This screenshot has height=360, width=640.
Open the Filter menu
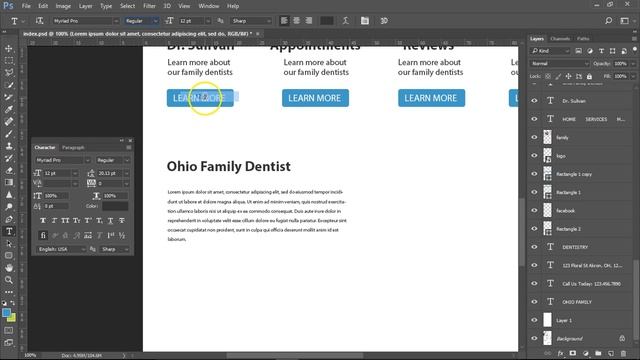click(149, 6)
